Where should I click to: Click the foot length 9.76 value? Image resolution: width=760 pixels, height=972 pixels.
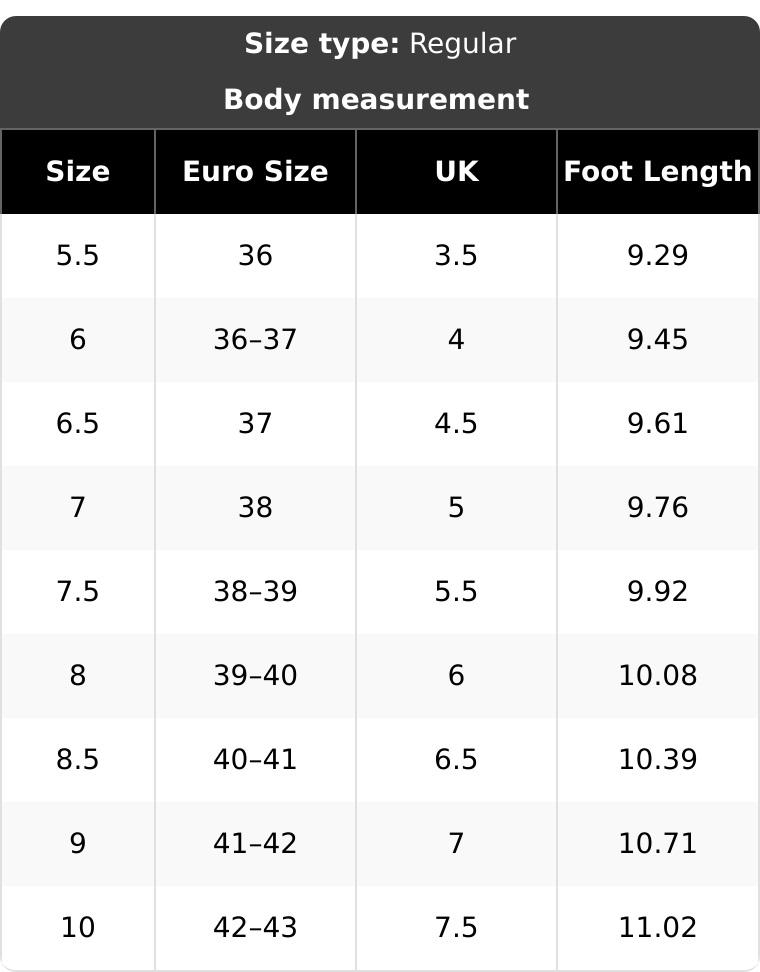[x=658, y=507]
